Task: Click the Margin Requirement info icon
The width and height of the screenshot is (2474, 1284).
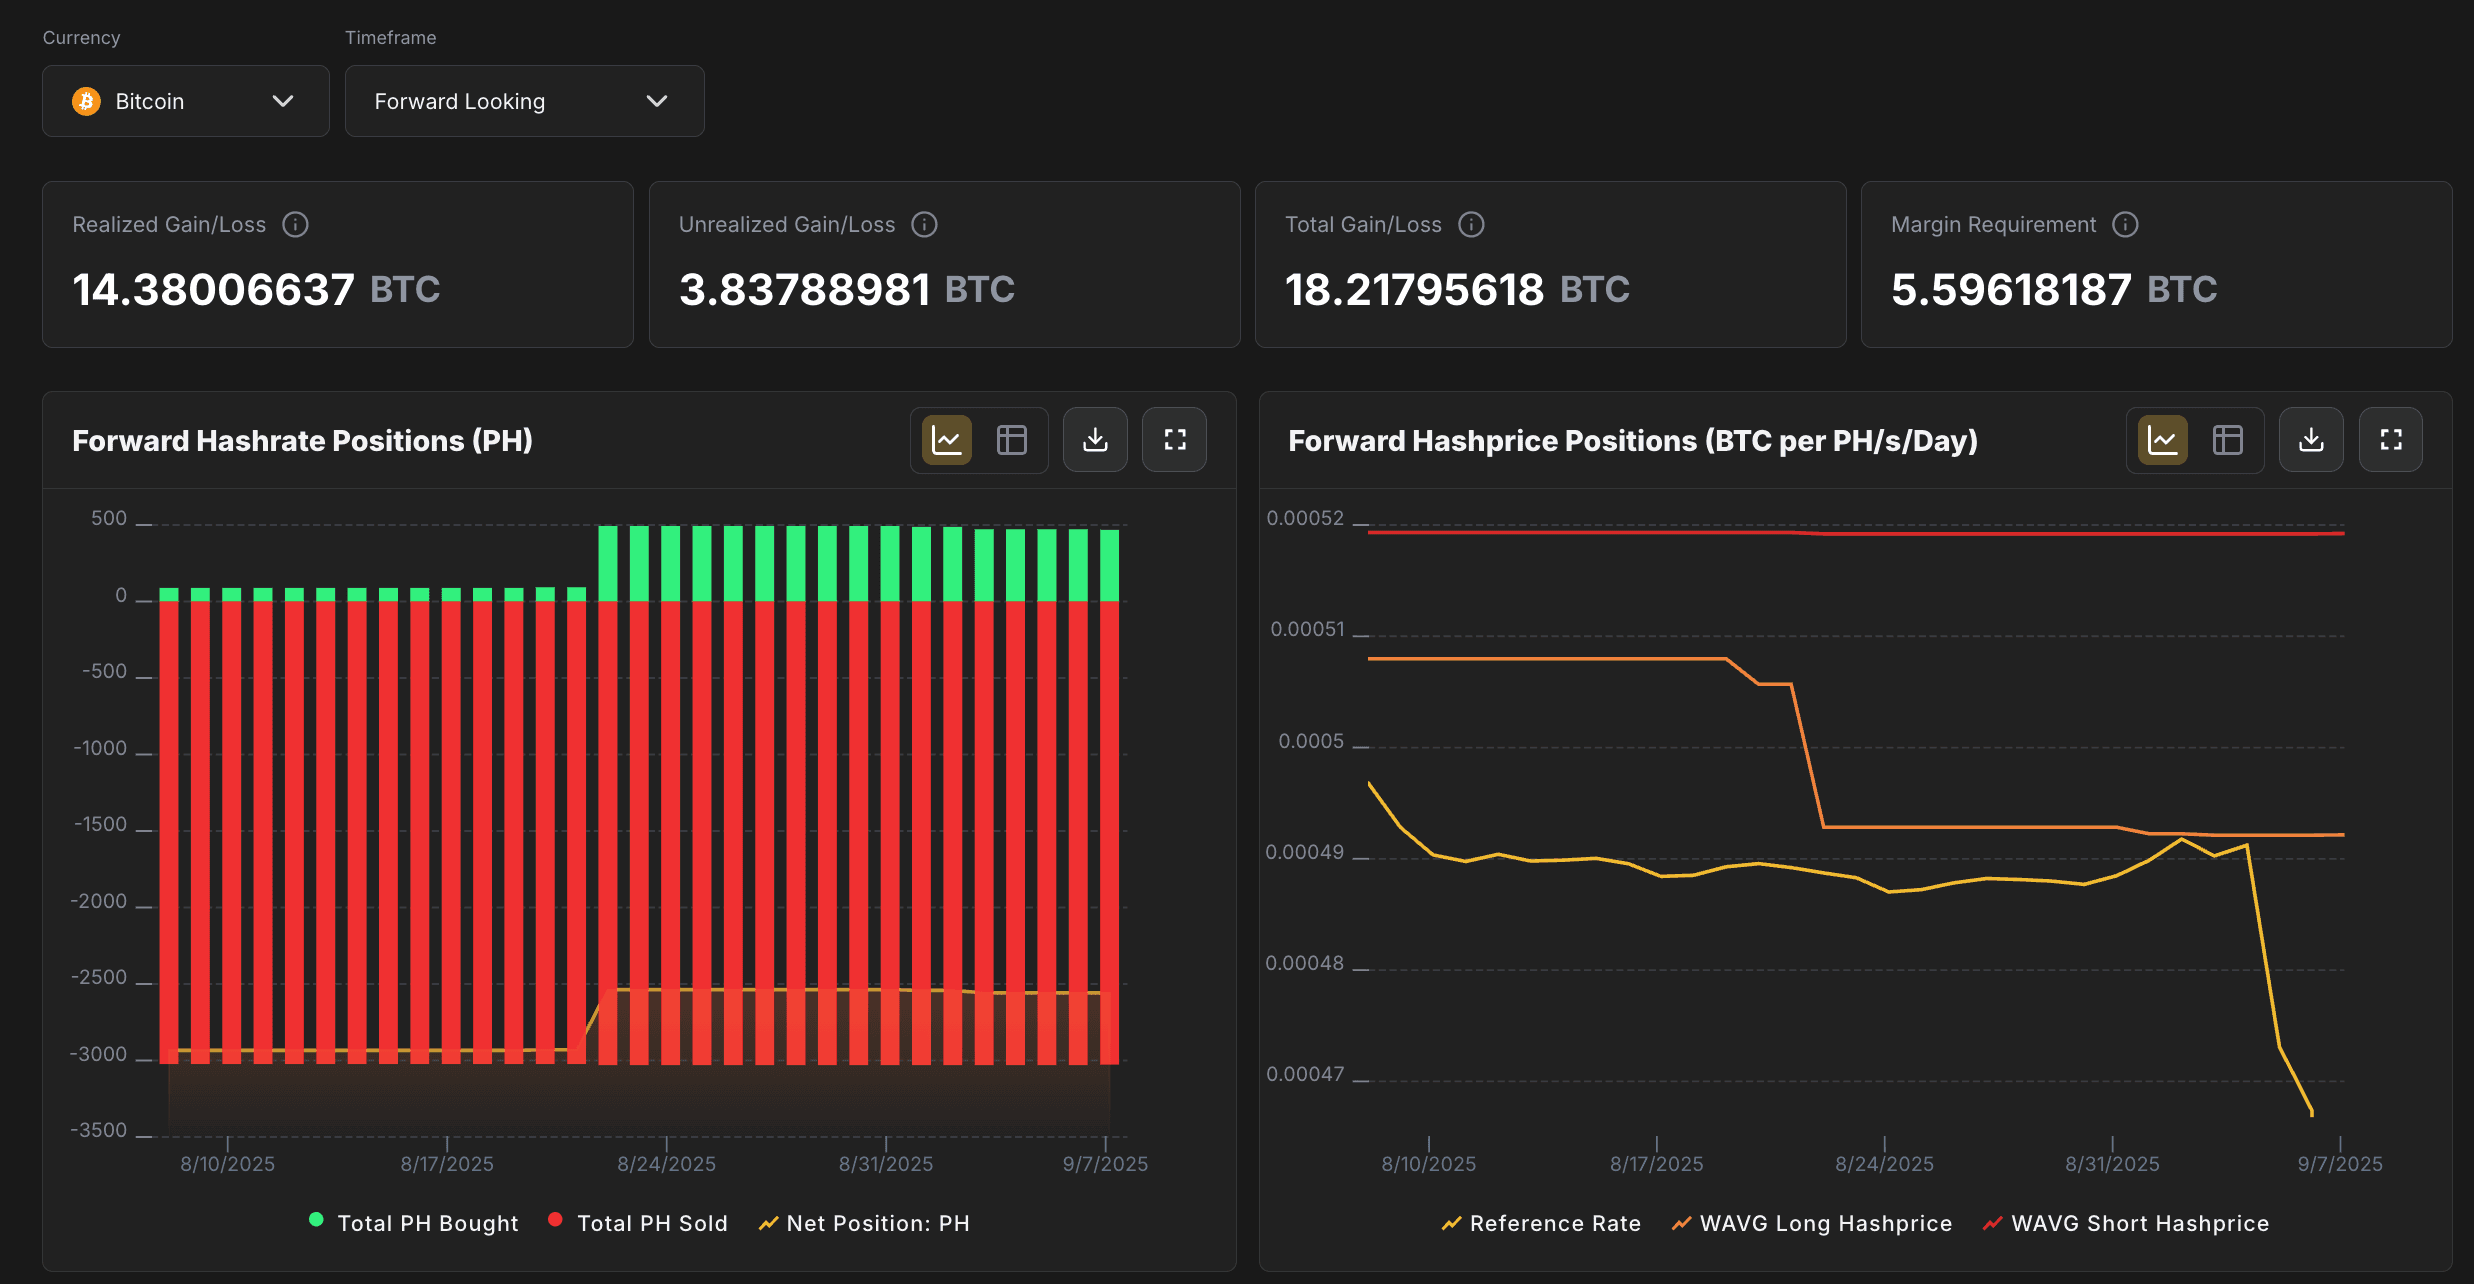Action: (x=2126, y=224)
